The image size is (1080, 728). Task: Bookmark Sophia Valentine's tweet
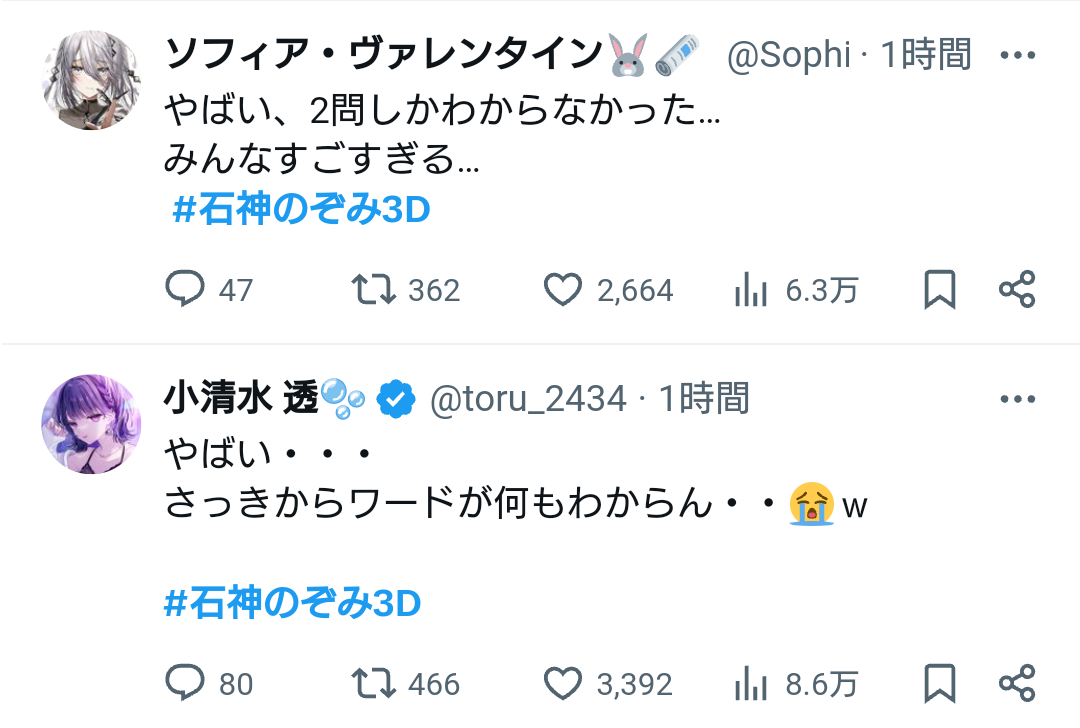pos(939,289)
